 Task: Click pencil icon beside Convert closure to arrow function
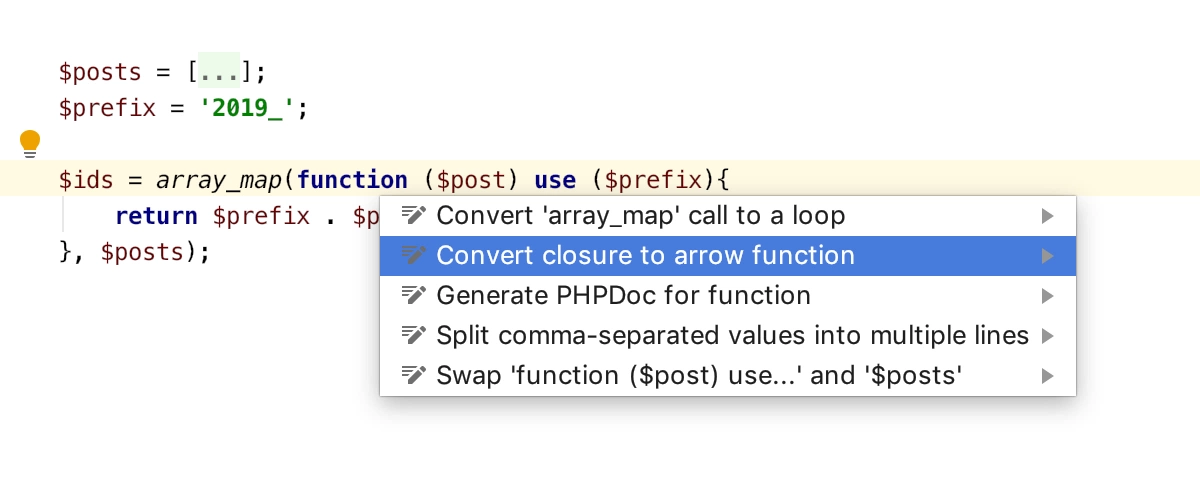tap(414, 255)
